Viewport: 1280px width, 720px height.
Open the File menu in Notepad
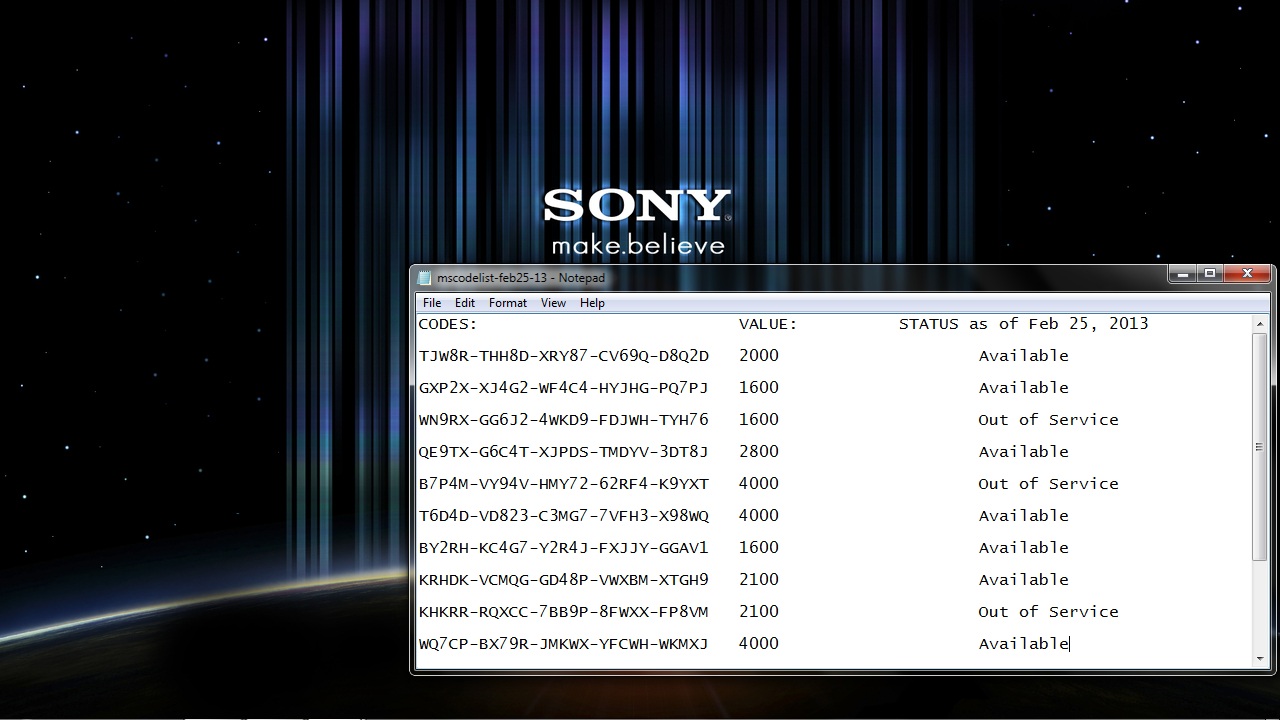pyautogui.click(x=432, y=303)
